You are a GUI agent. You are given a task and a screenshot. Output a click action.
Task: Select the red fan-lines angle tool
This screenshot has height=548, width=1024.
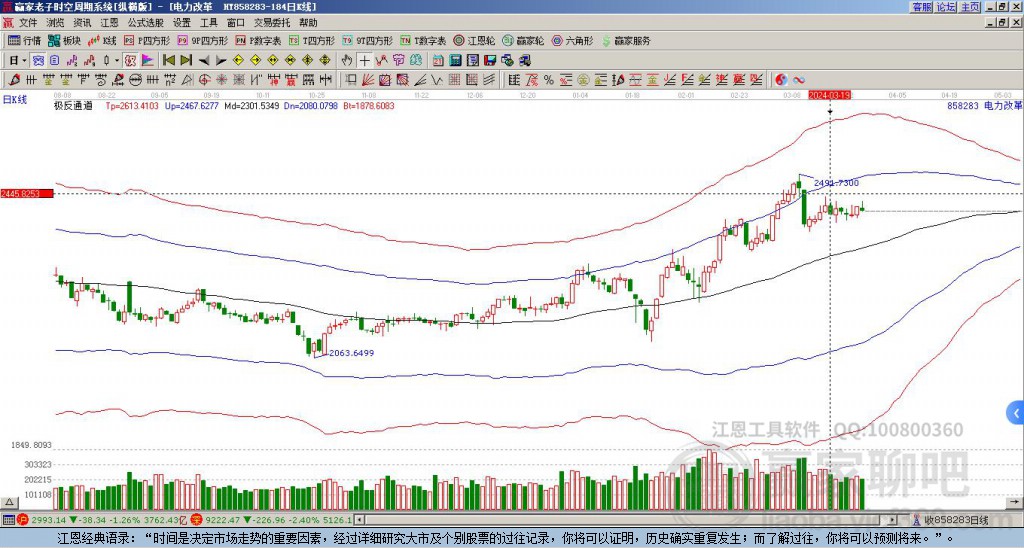(368, 80)
